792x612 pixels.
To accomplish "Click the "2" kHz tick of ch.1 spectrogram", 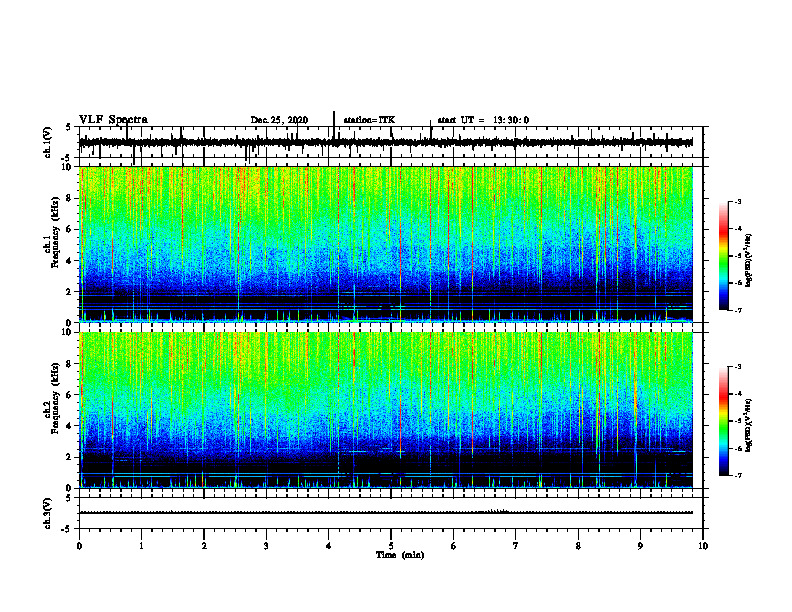I will (70, 292).
